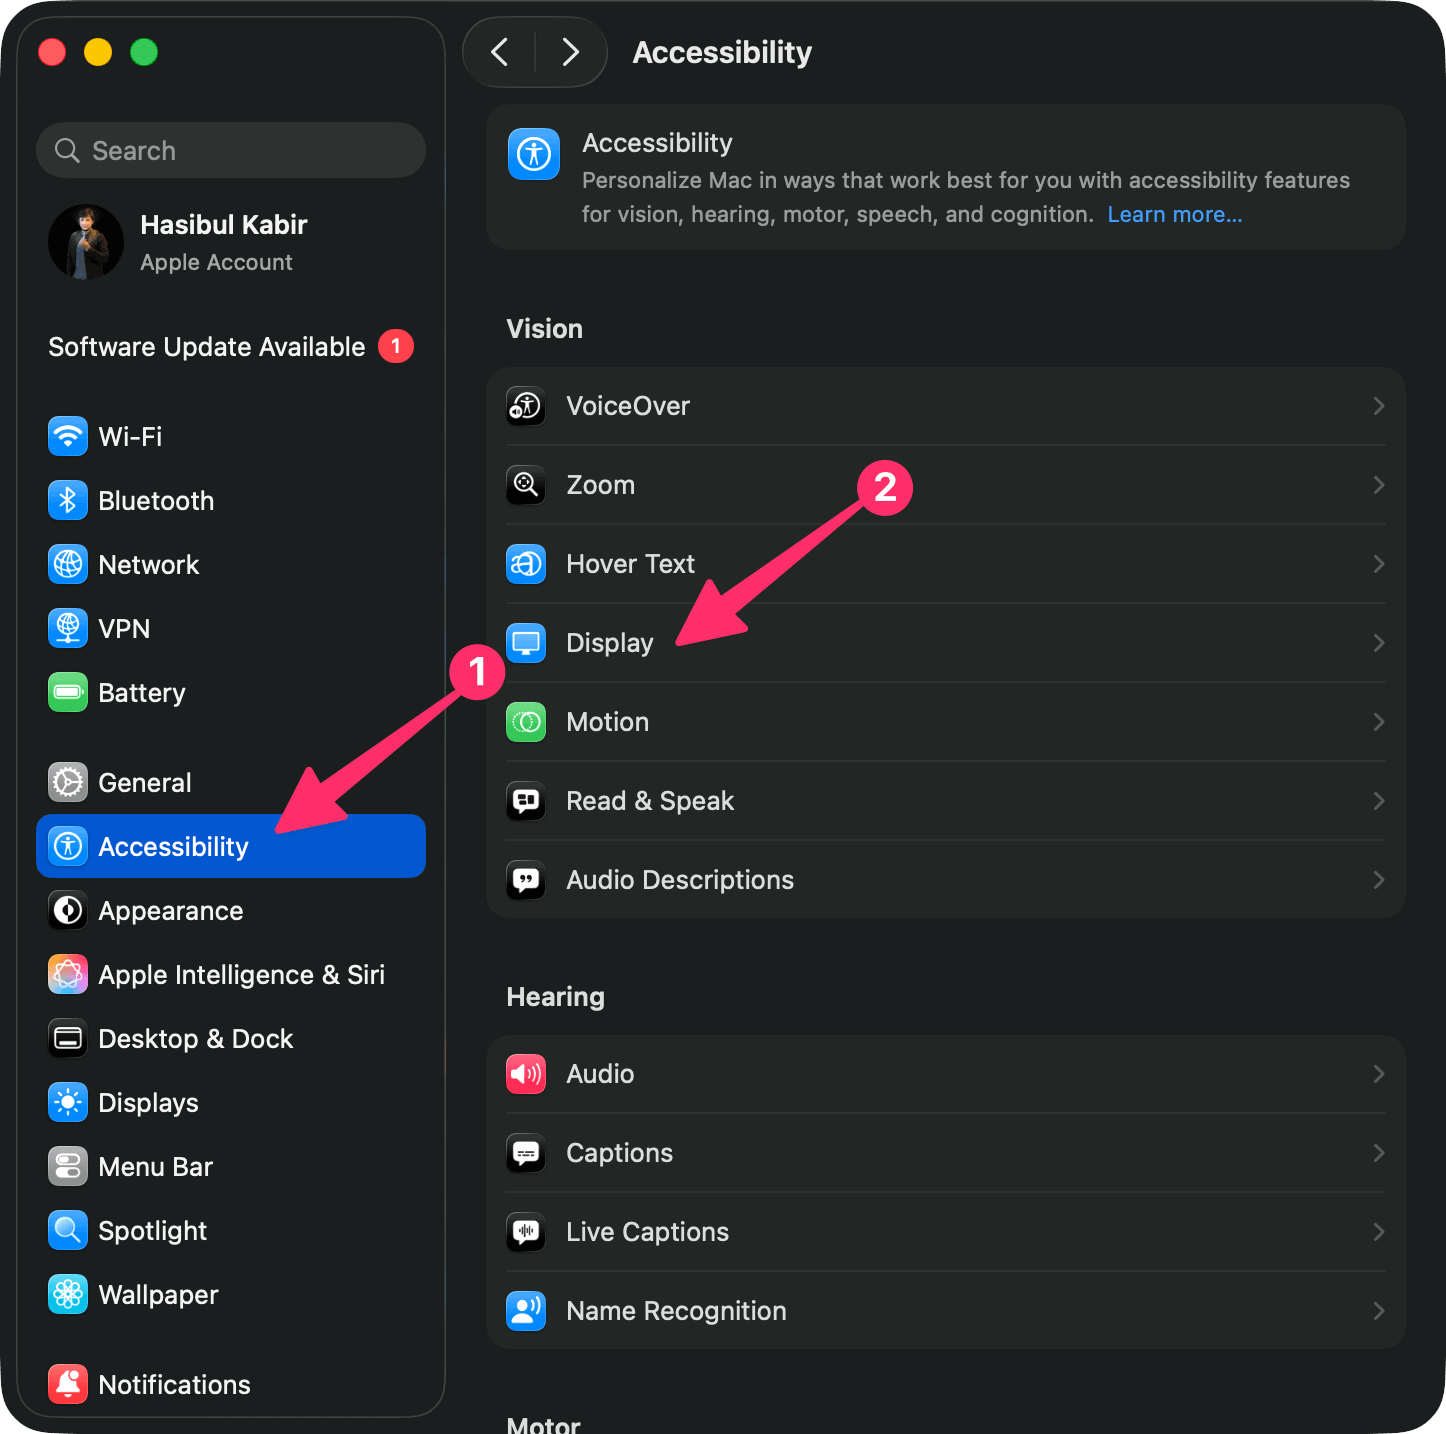Click the profile picture thumbnail

[x=86, y=242]
